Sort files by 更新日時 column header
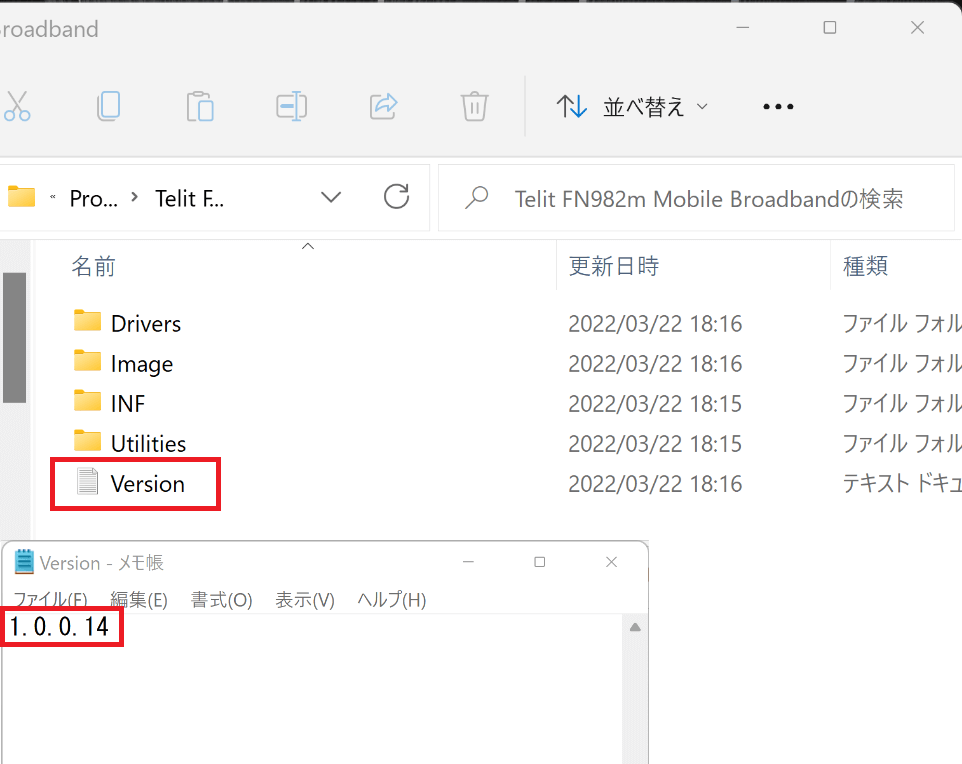962x764 pixels. coord(613,266)
